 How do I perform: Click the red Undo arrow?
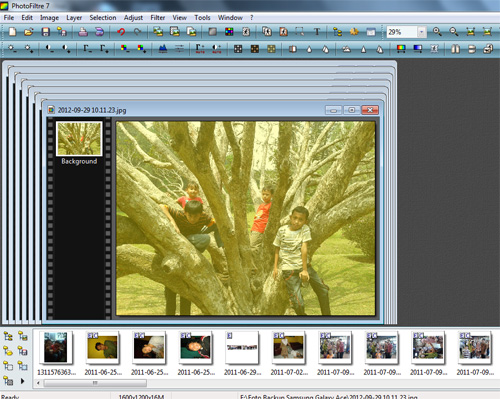click(x=121, y=32)
